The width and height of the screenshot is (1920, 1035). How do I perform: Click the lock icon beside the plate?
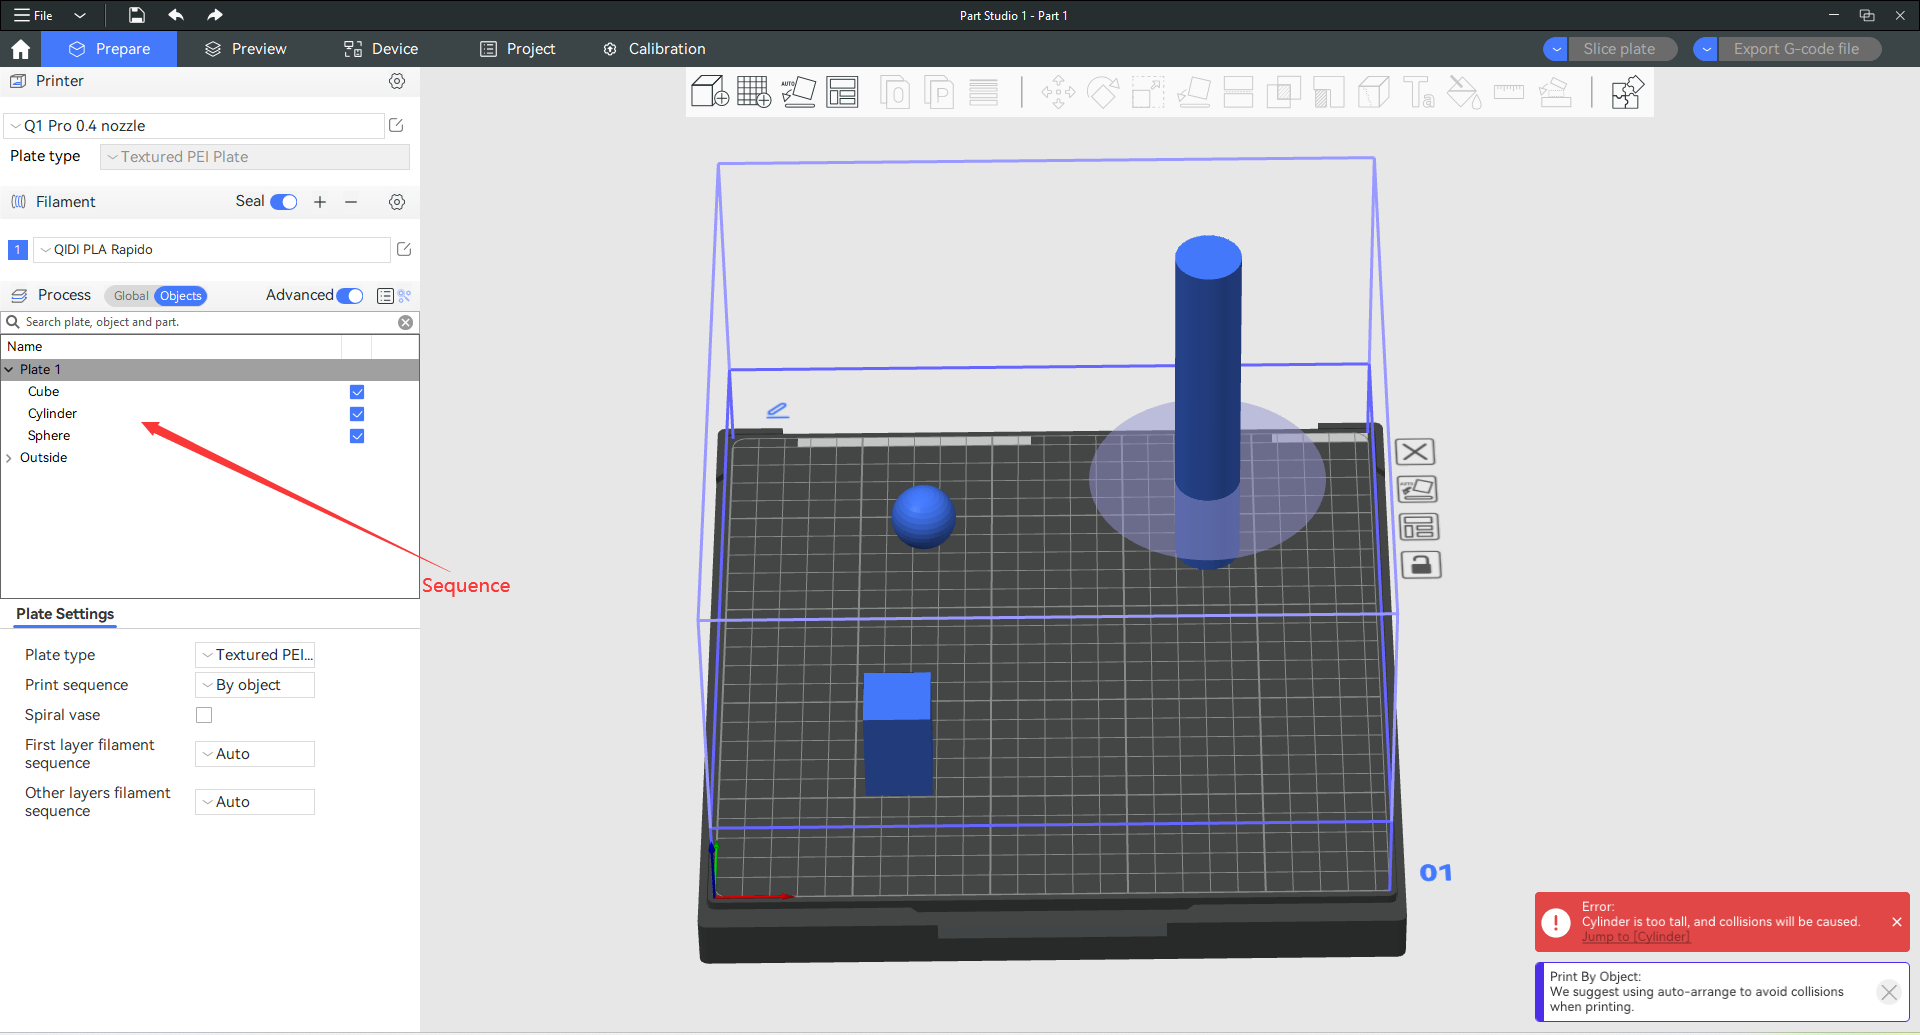click(x=1420, y=565)
